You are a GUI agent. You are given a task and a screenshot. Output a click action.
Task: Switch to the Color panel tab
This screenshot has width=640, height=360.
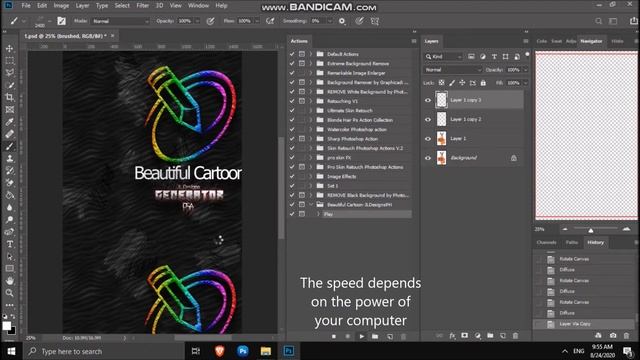coord(542,41)
